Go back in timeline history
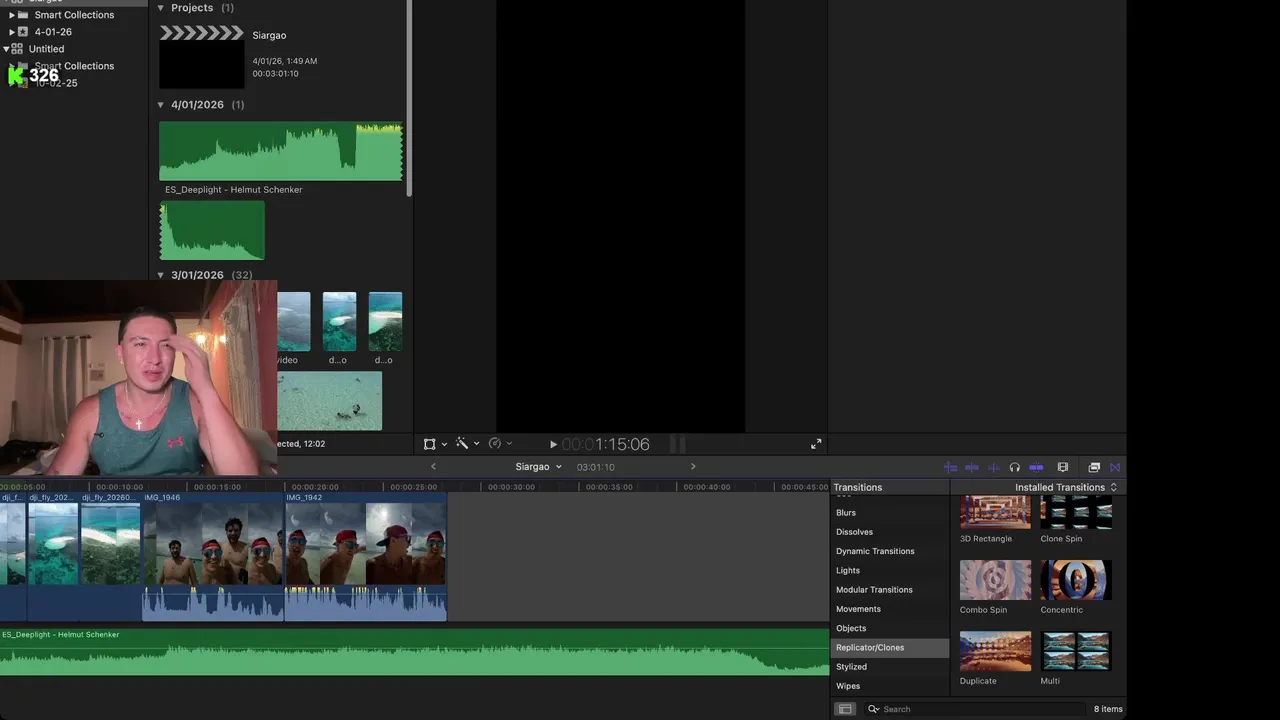Viewport: 1280px width, 720px height. pos(433,467)
